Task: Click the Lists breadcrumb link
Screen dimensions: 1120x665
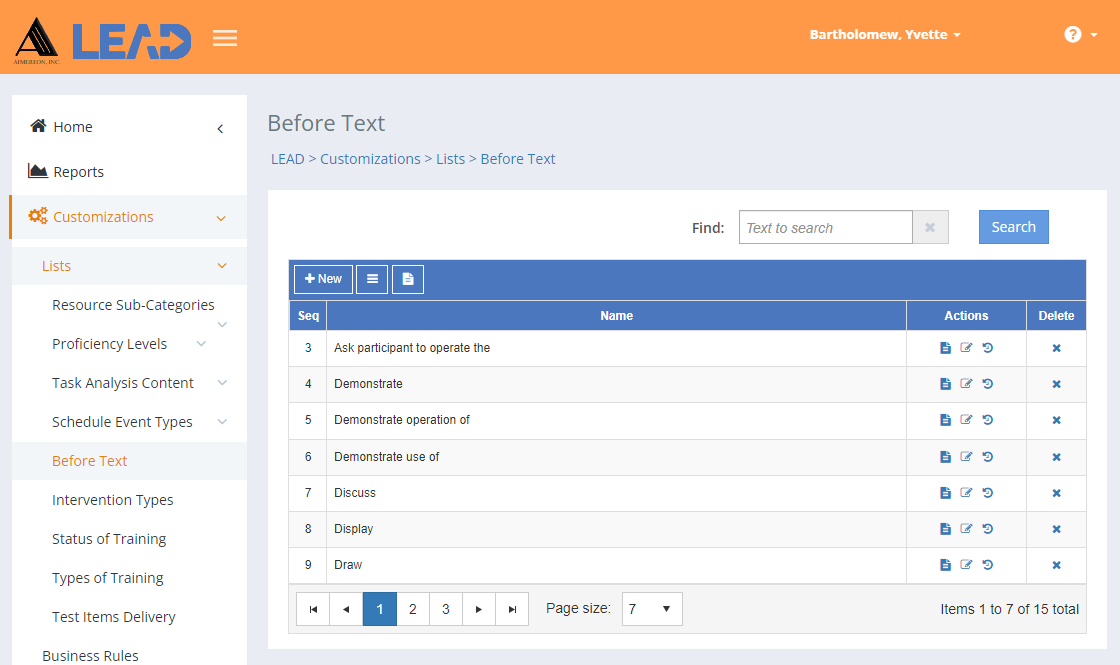Action: pyautogui.click(x=451, y=159)
